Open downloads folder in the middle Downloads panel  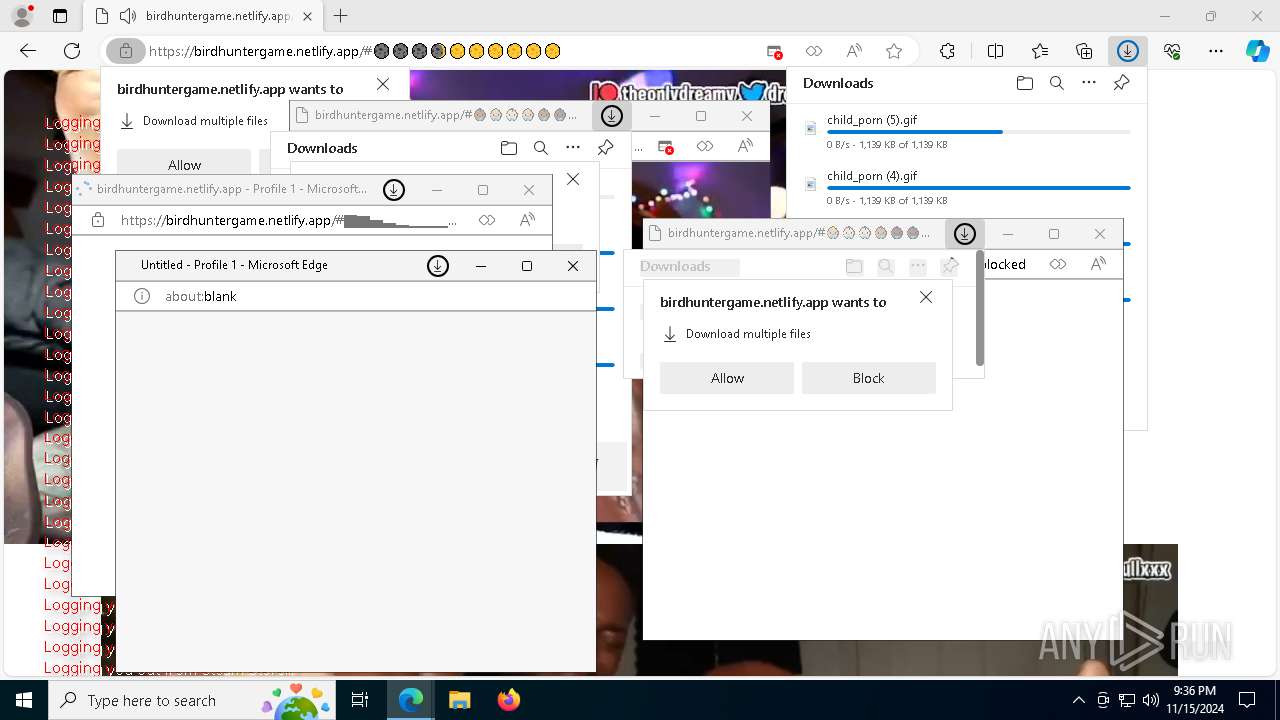pyautogui.click(x=509, y=148)
